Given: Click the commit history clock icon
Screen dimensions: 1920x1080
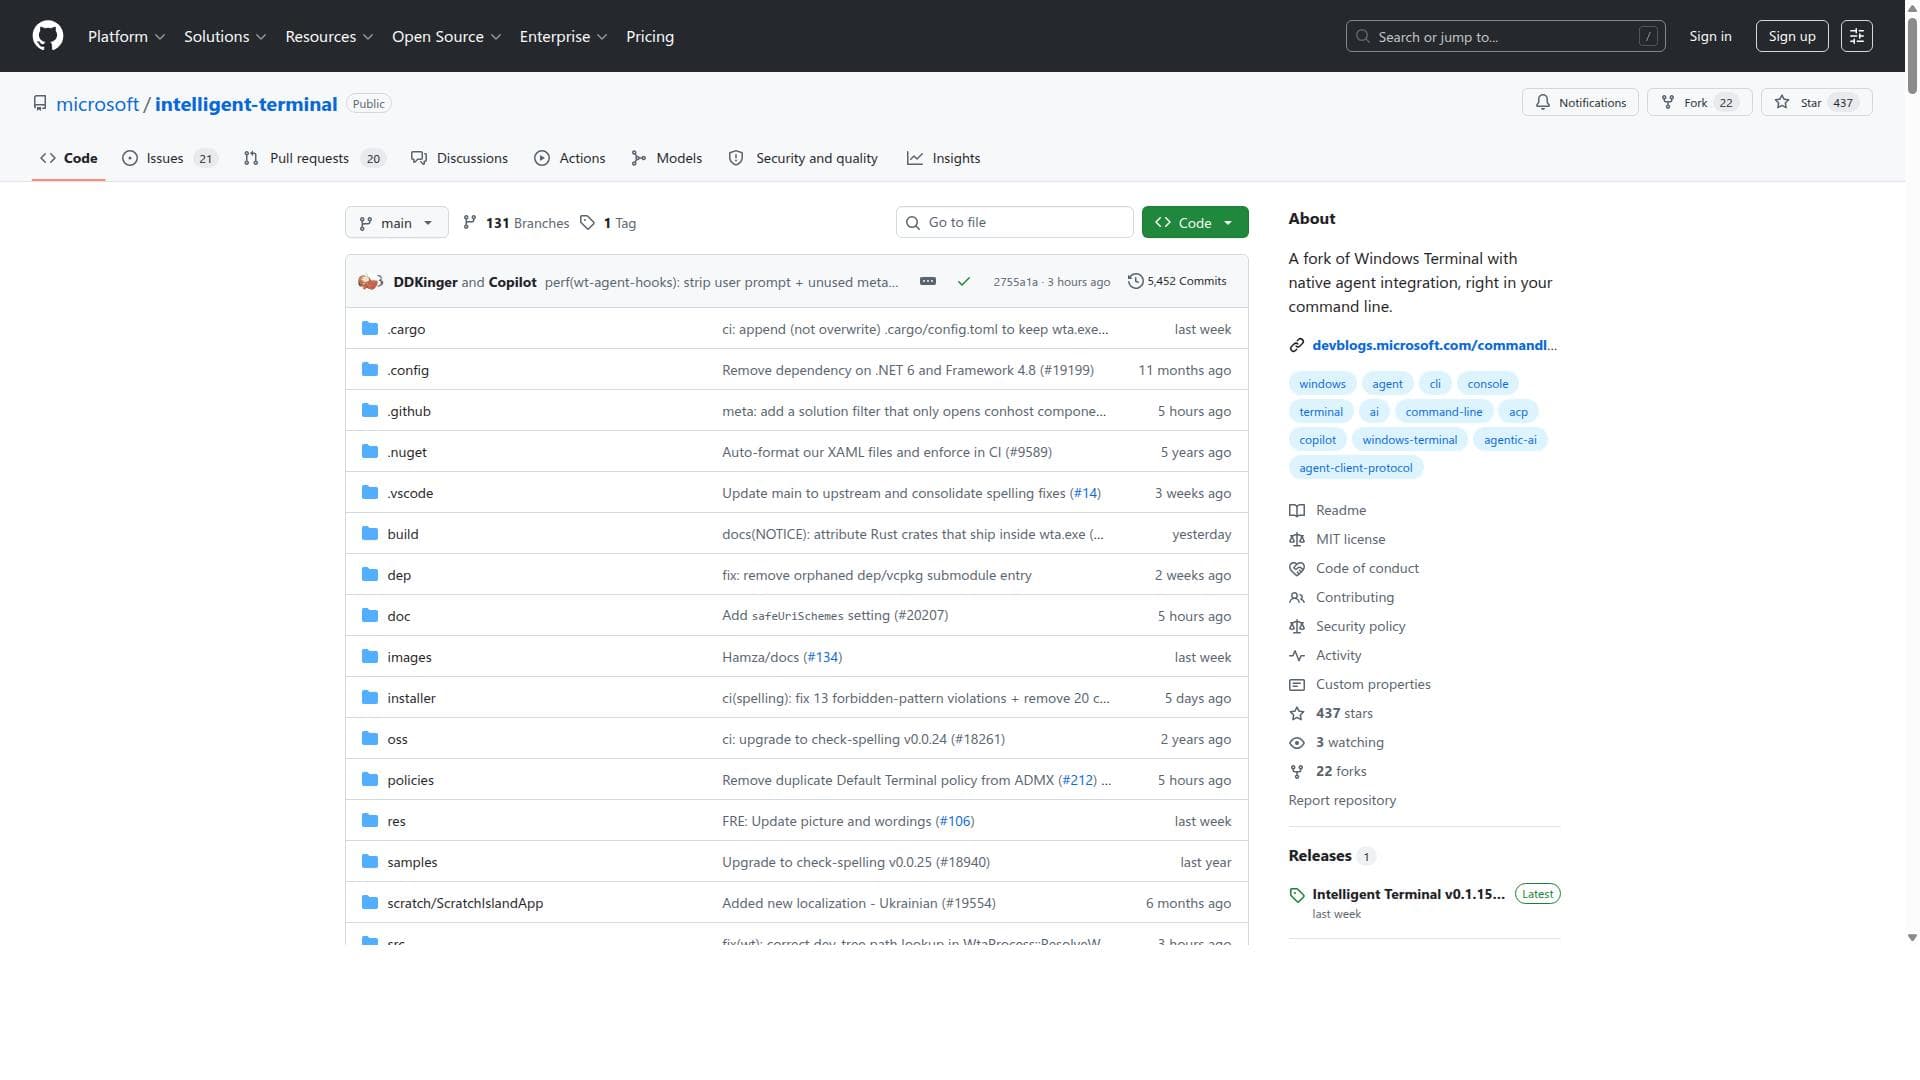Looking at the screenshot, I should point(1135,281).
